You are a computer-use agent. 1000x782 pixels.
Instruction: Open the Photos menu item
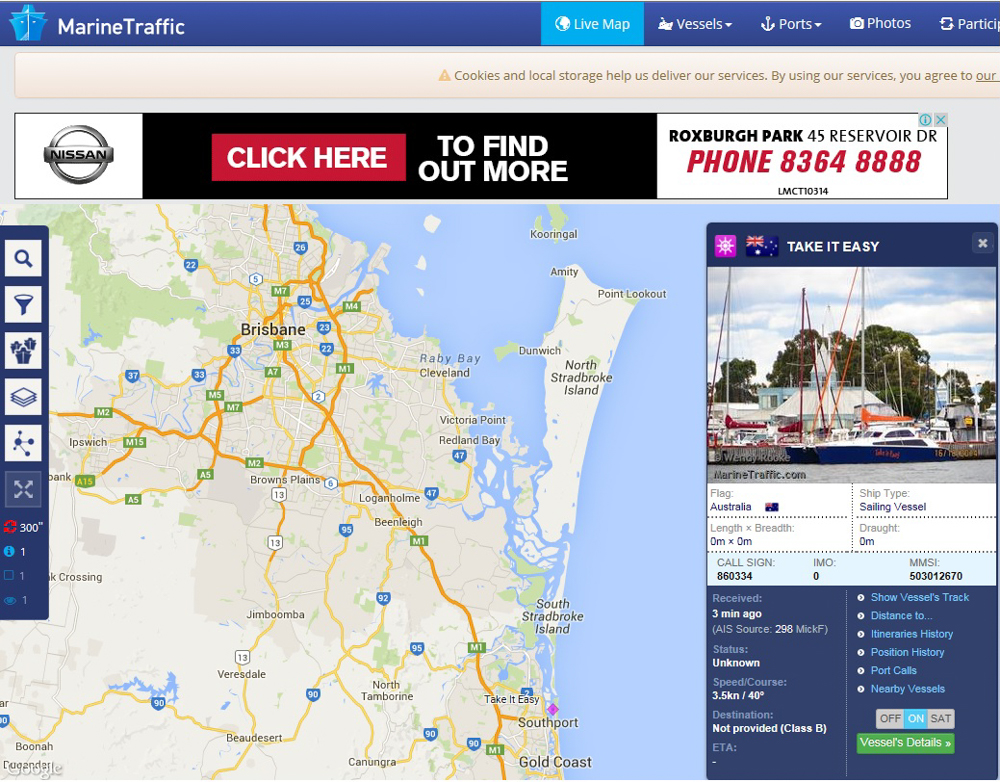pos(880,24)
